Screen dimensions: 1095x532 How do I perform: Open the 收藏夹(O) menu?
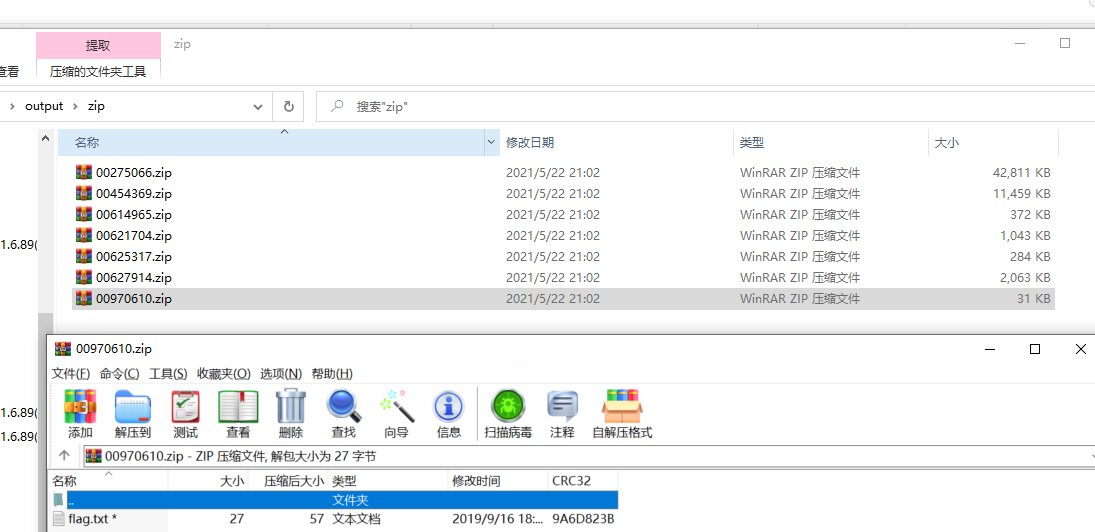(224, 374)
